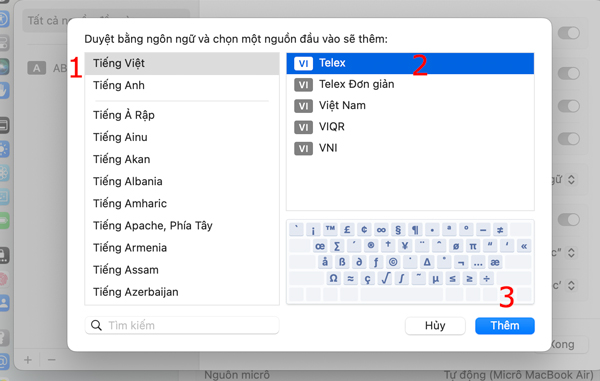Select Tiếng Việt in the language list
600x381 pixels.
point(182,64)
